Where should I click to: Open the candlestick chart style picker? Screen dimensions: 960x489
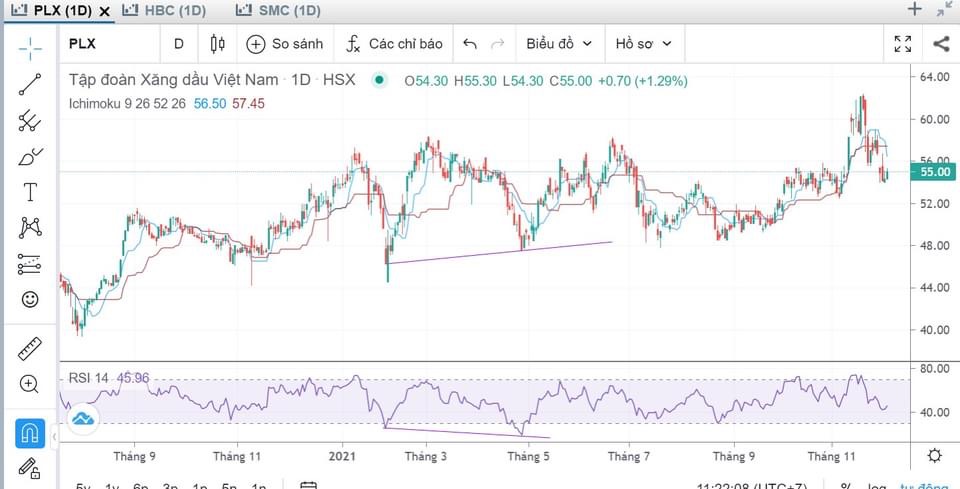[217, 44]
